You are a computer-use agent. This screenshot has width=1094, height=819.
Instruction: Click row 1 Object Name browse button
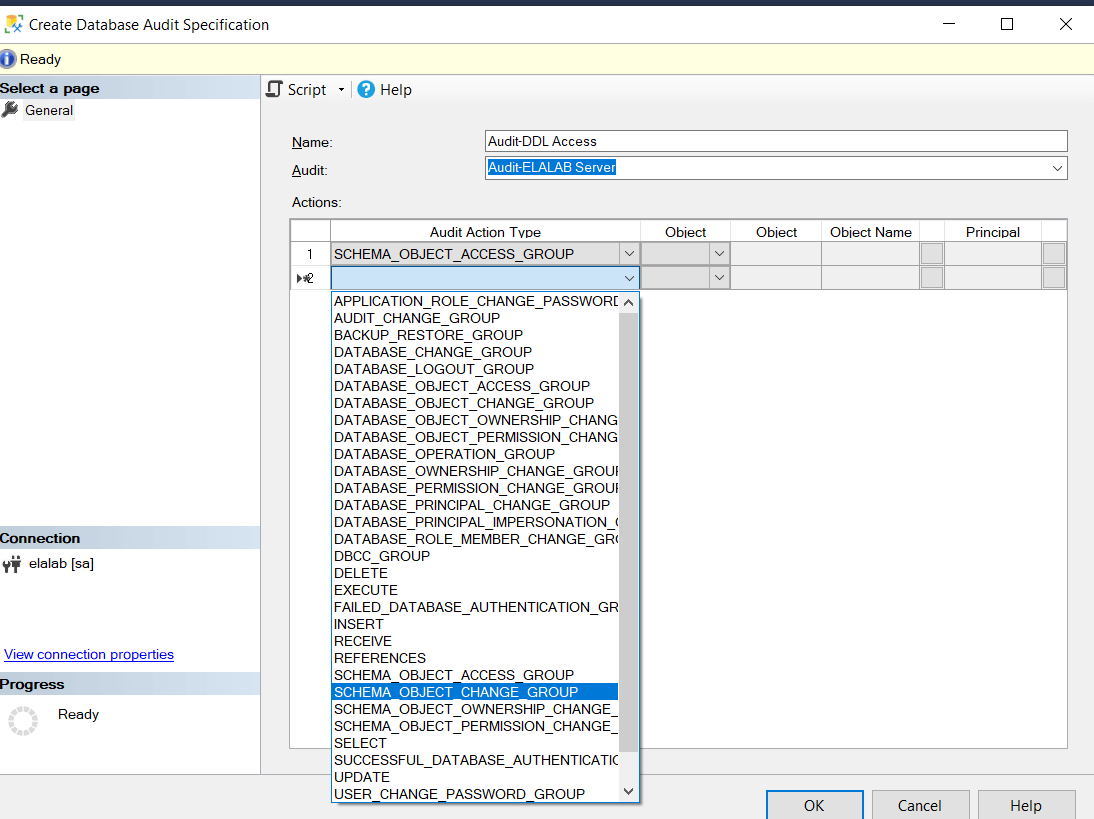(931, 254)
